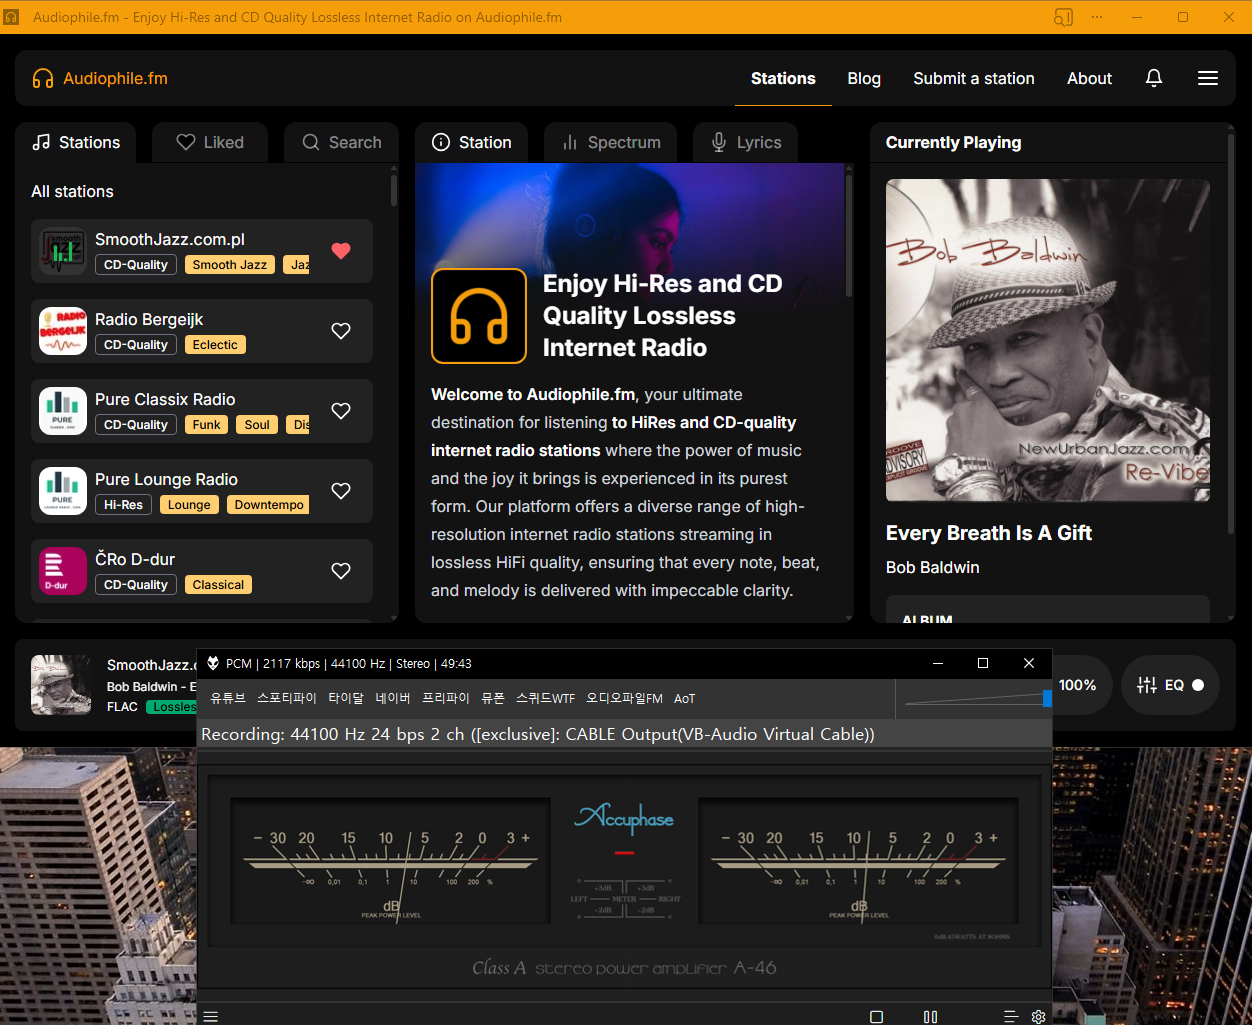Pause playback in PCM player
Image resolution: width=1252 pixels, height=1025 pixels.
[x=931, y=1016]
